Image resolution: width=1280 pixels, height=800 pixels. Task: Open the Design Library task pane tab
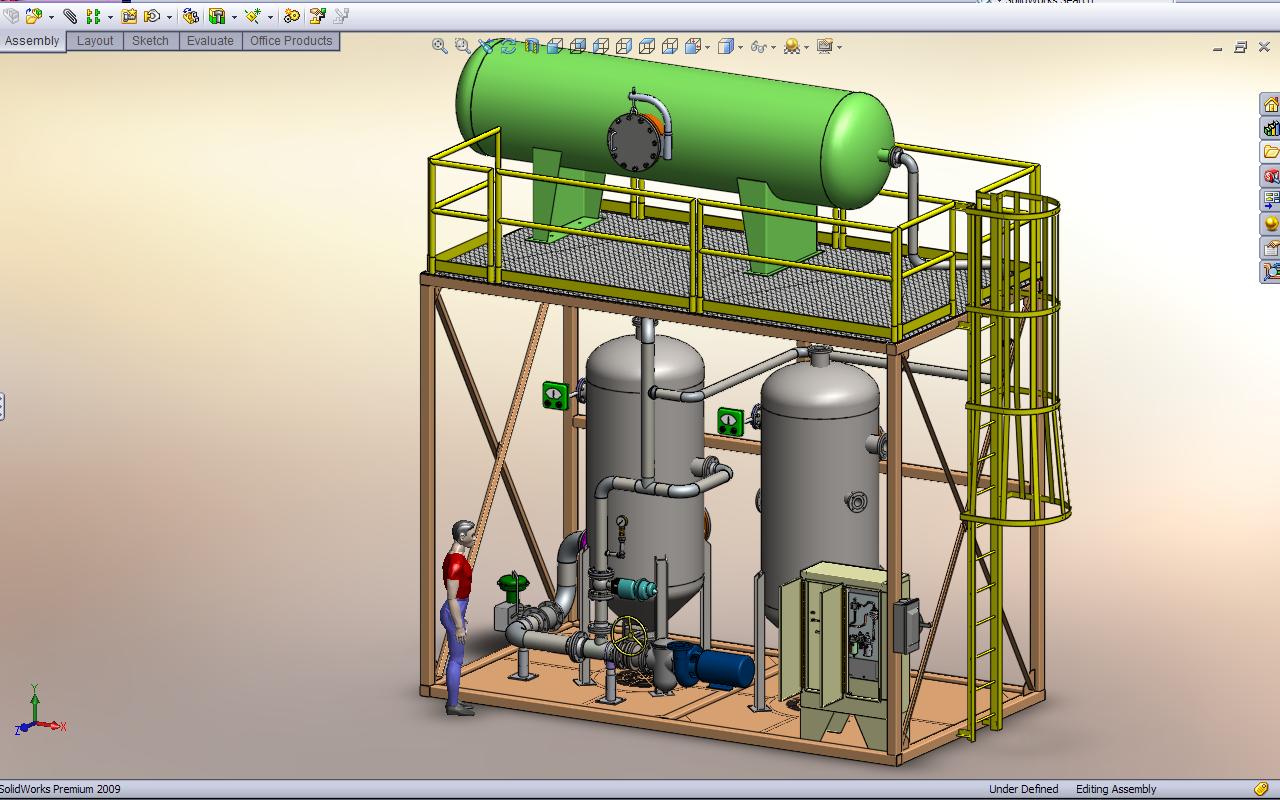coord(1270,128)
